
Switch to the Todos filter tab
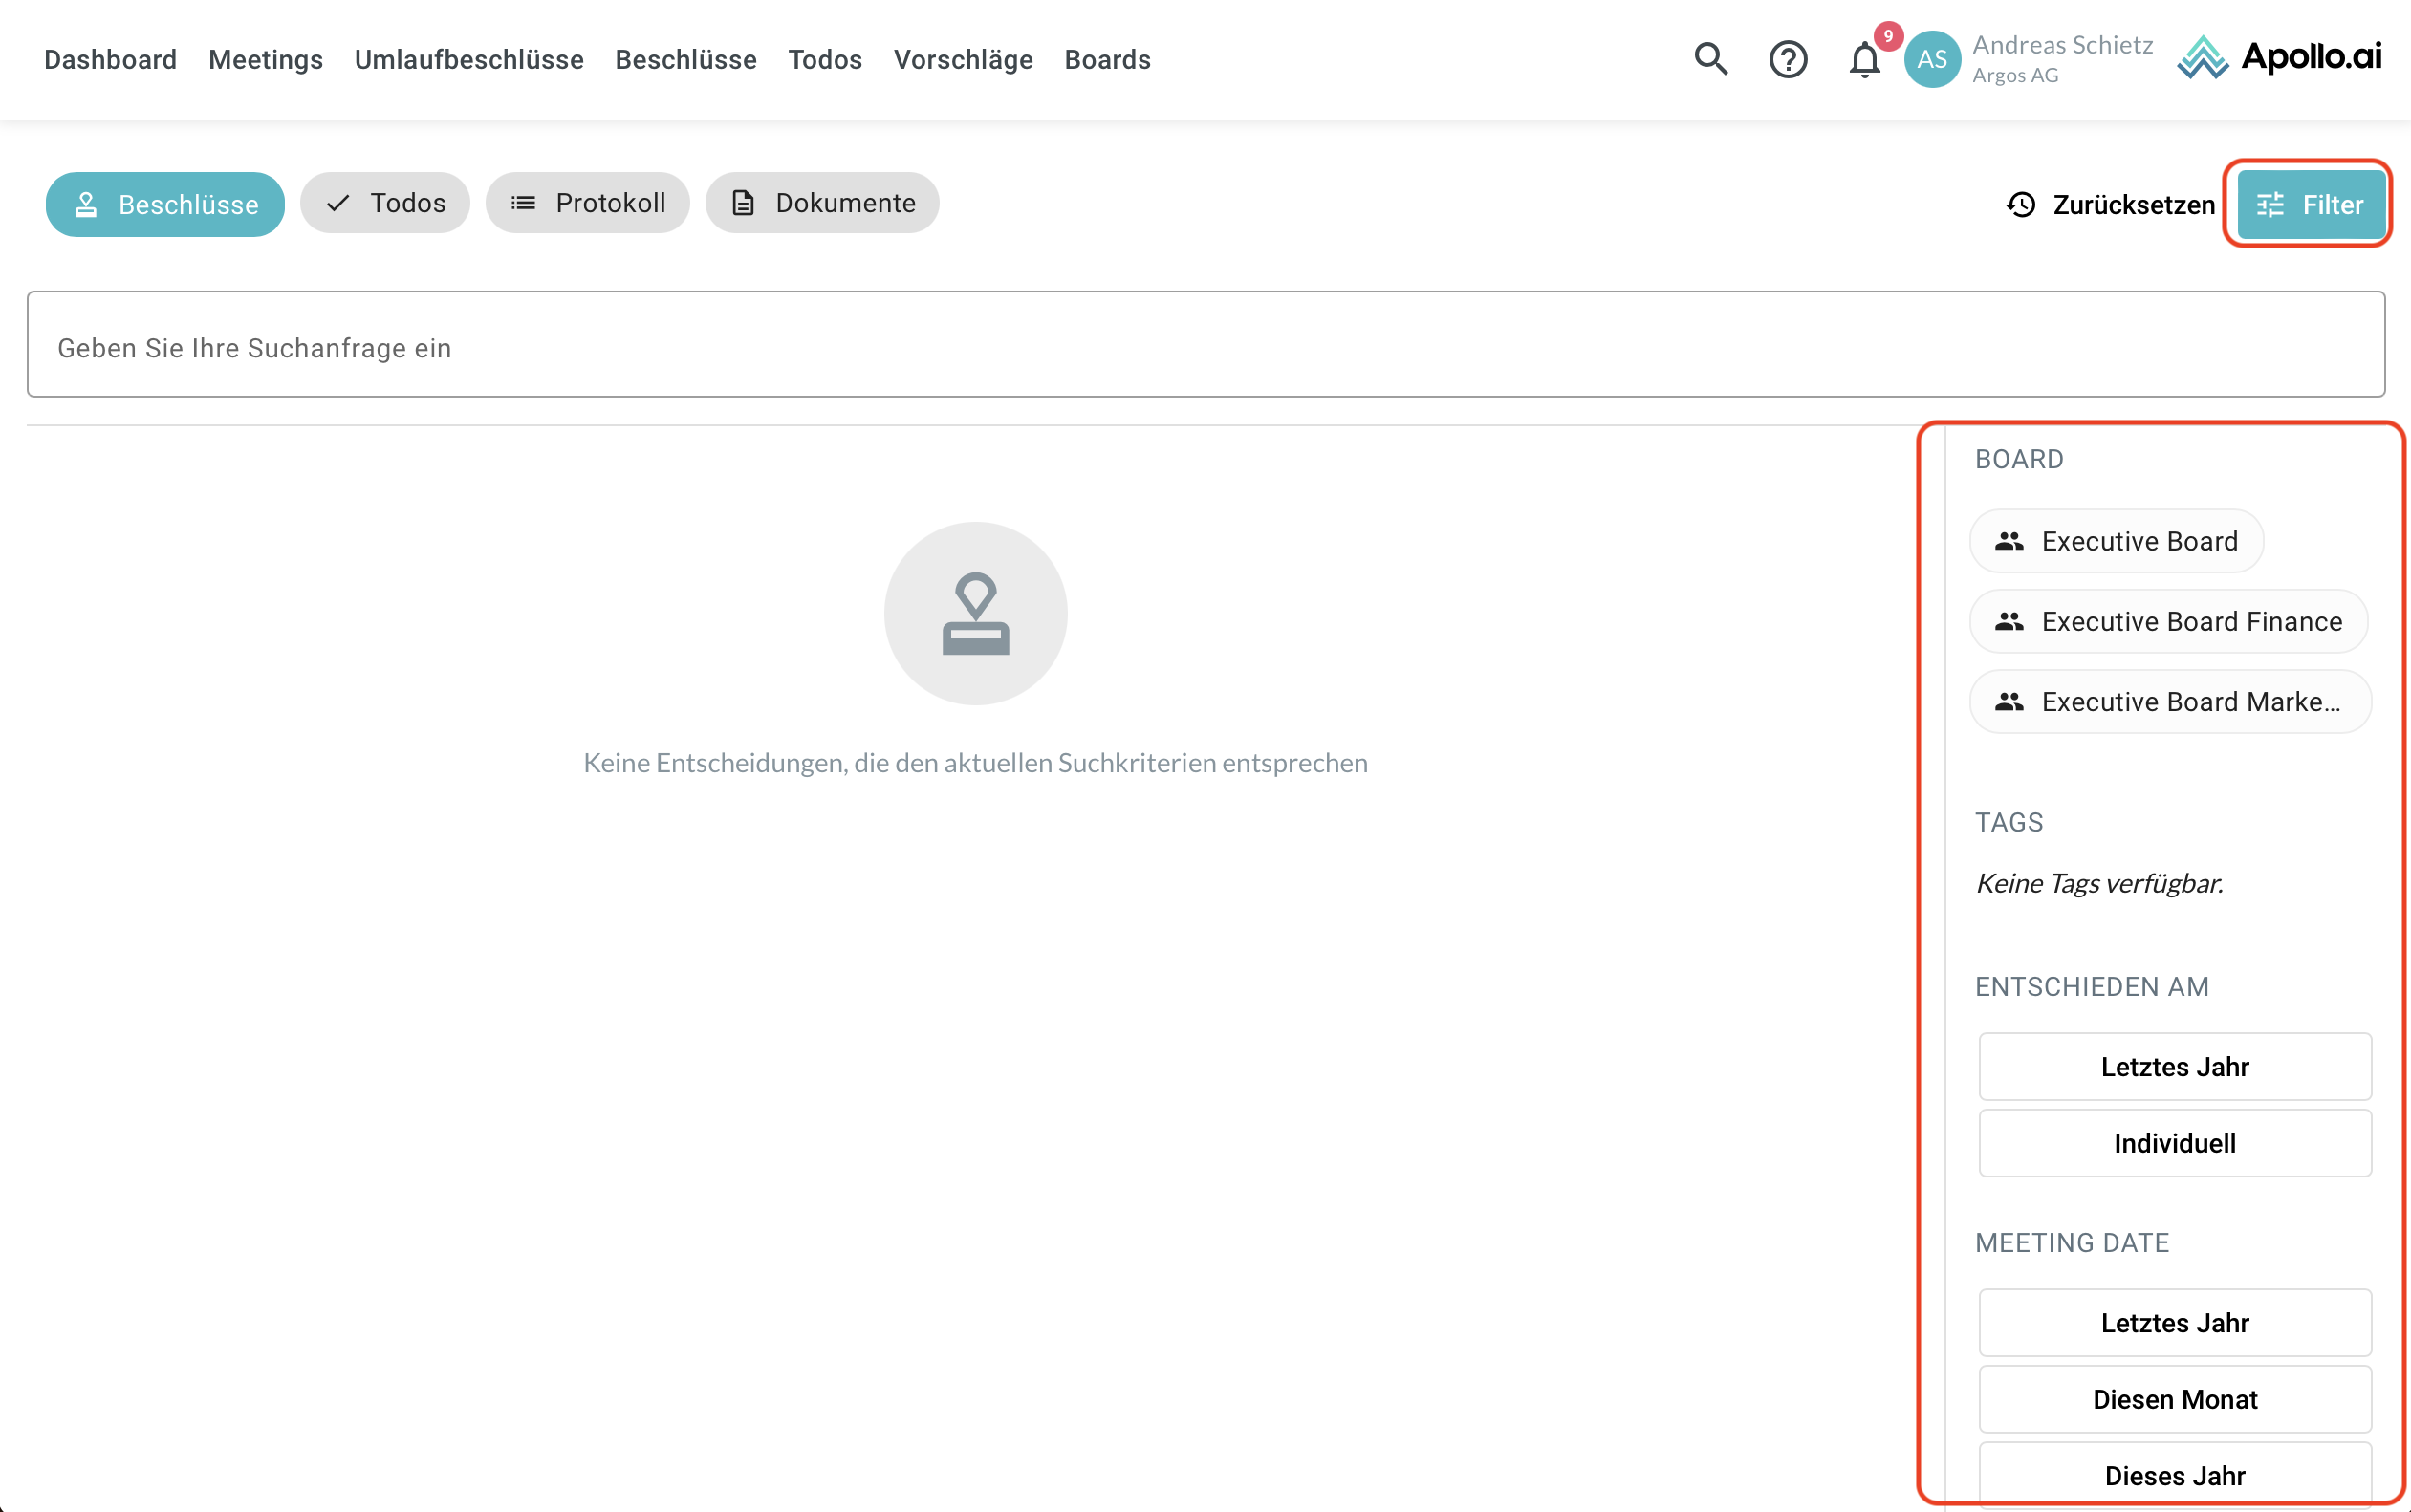(385, 203)
